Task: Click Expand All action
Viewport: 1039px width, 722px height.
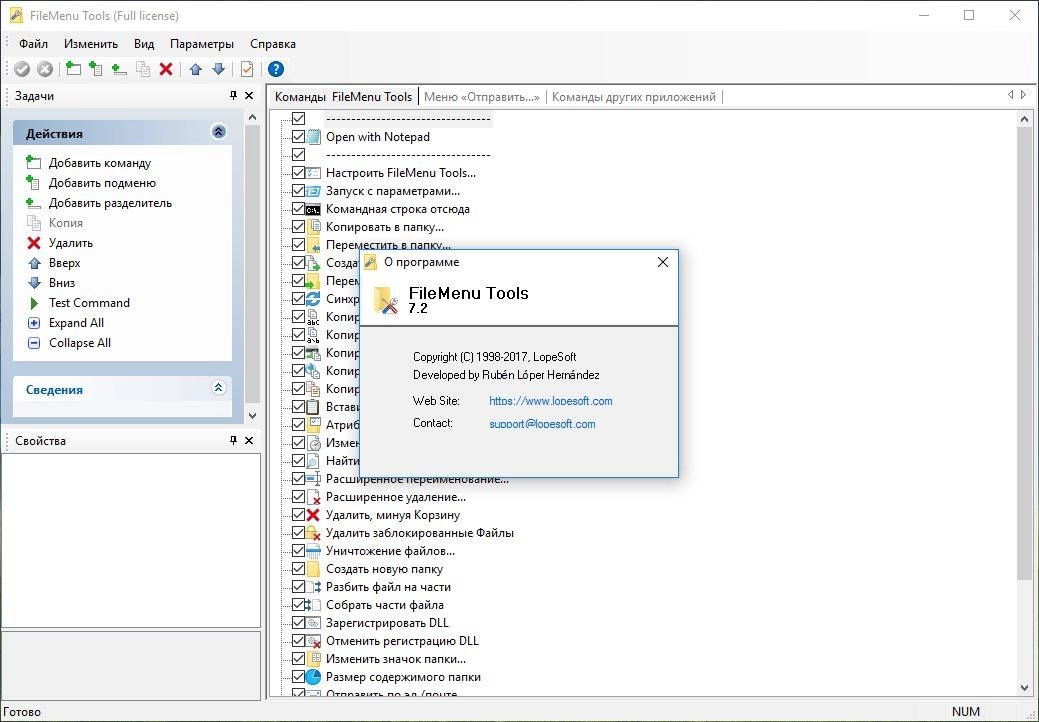Action: (76, 323)
